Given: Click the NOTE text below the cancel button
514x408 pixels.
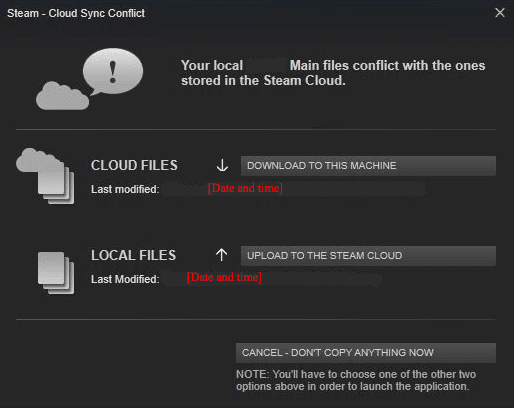Looking at the screenshot, I should coord(356,380).
